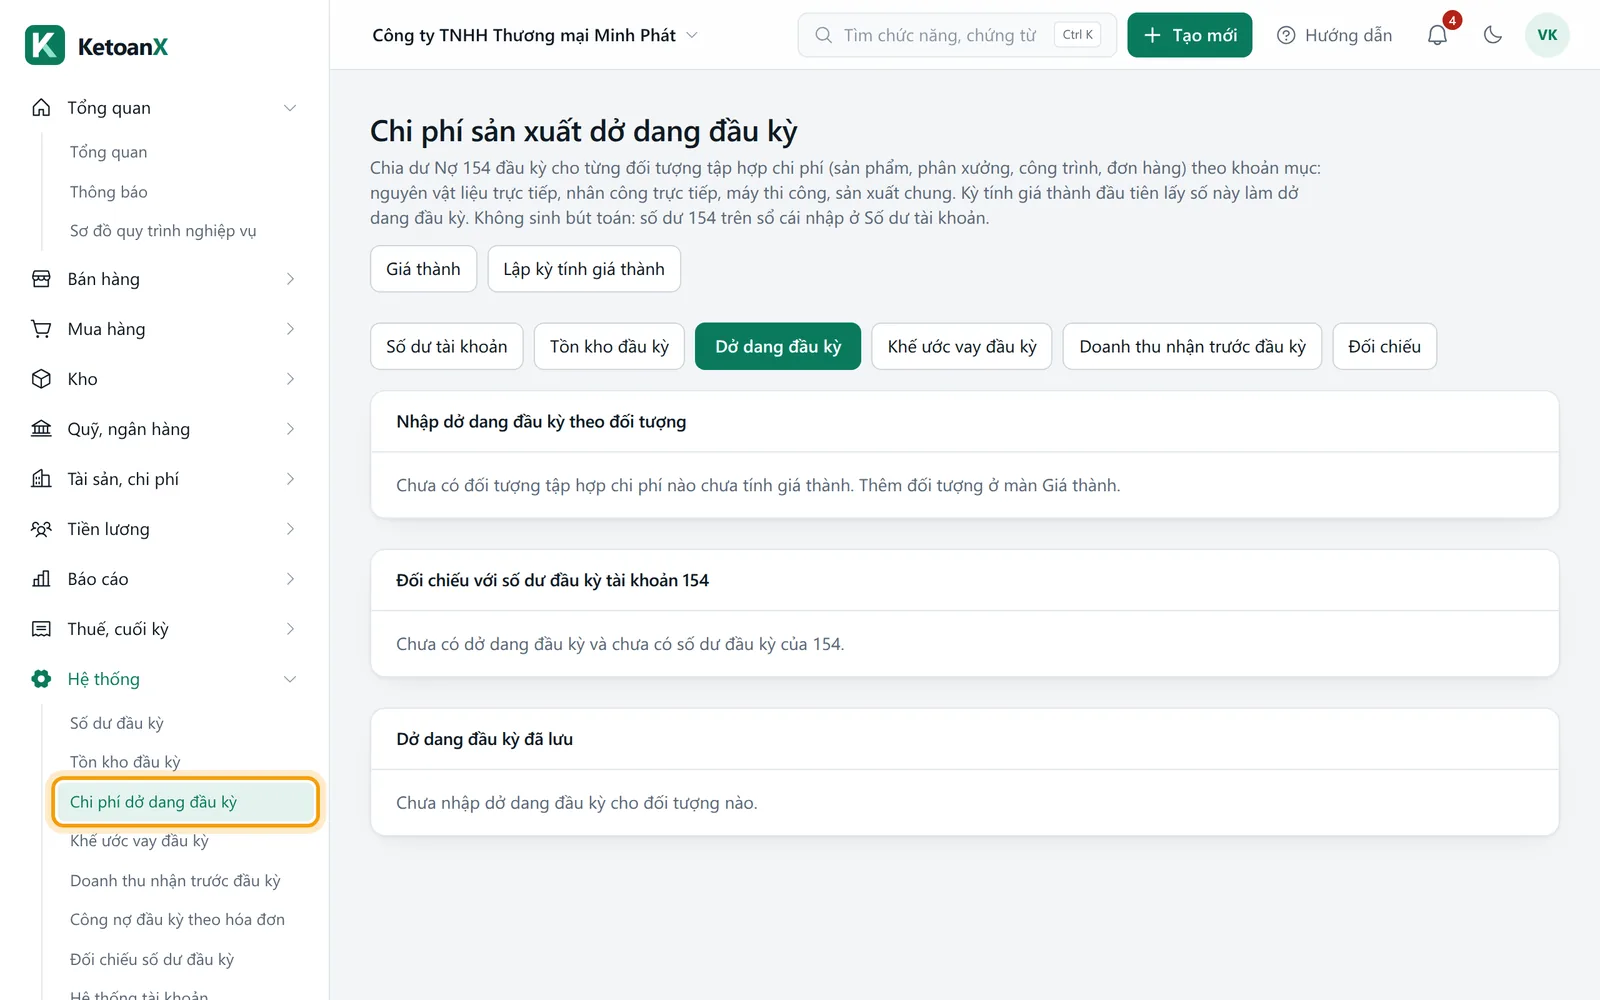This screenshot has height=1000, width=1600.
Task: Collapse the Hệ thống section chevron
Action: click(x=290, y=679)
